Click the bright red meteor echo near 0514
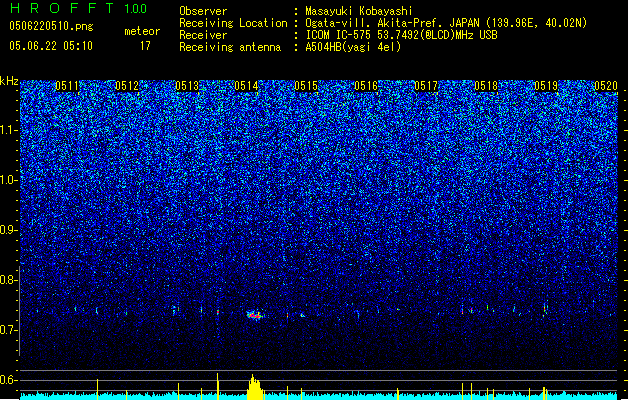The height and width of the screenshot is (400, 629). [255, 315]
